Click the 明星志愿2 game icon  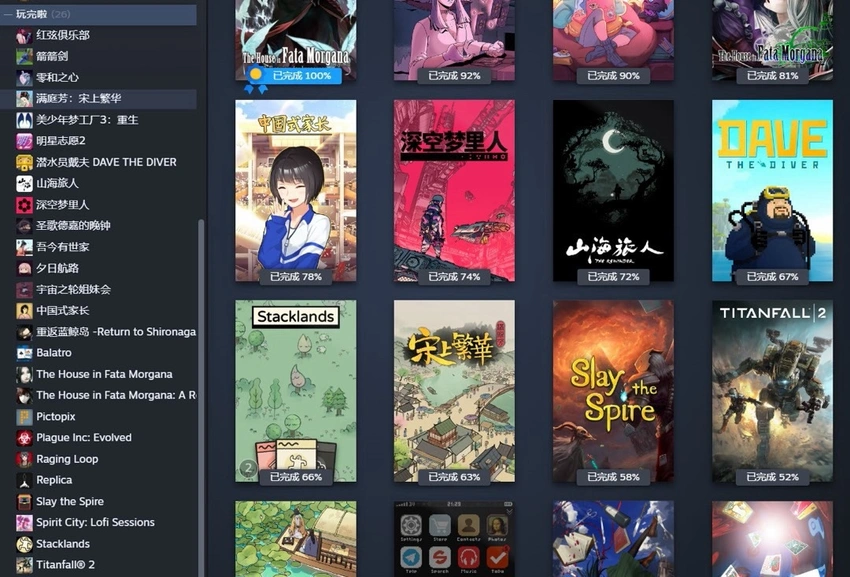(x=24, y=141)
